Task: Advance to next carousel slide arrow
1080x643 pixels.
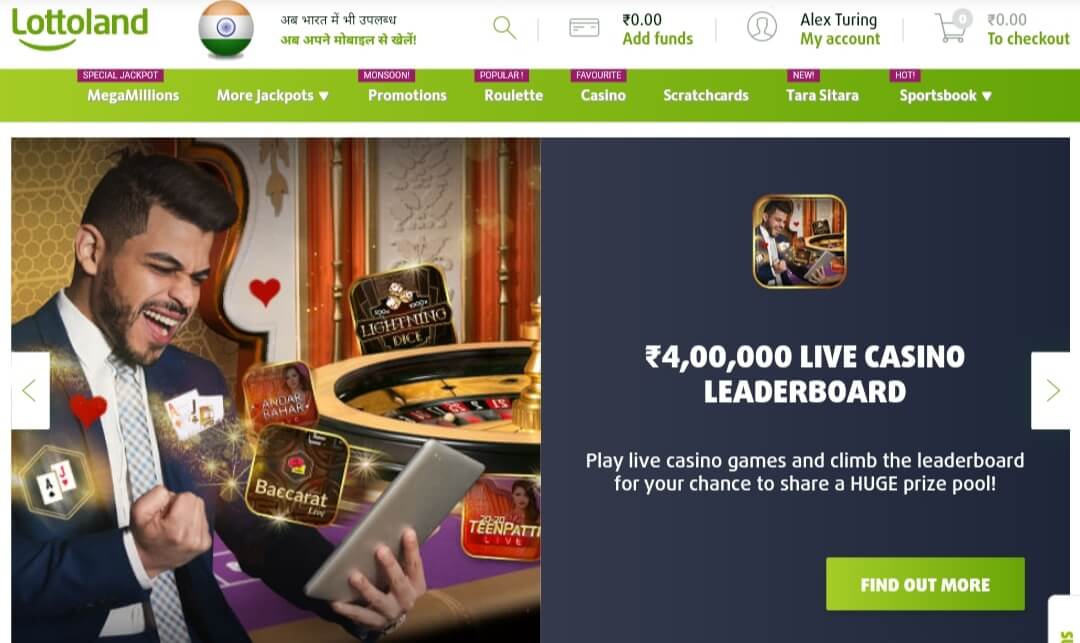Action: click(1051, 391)
